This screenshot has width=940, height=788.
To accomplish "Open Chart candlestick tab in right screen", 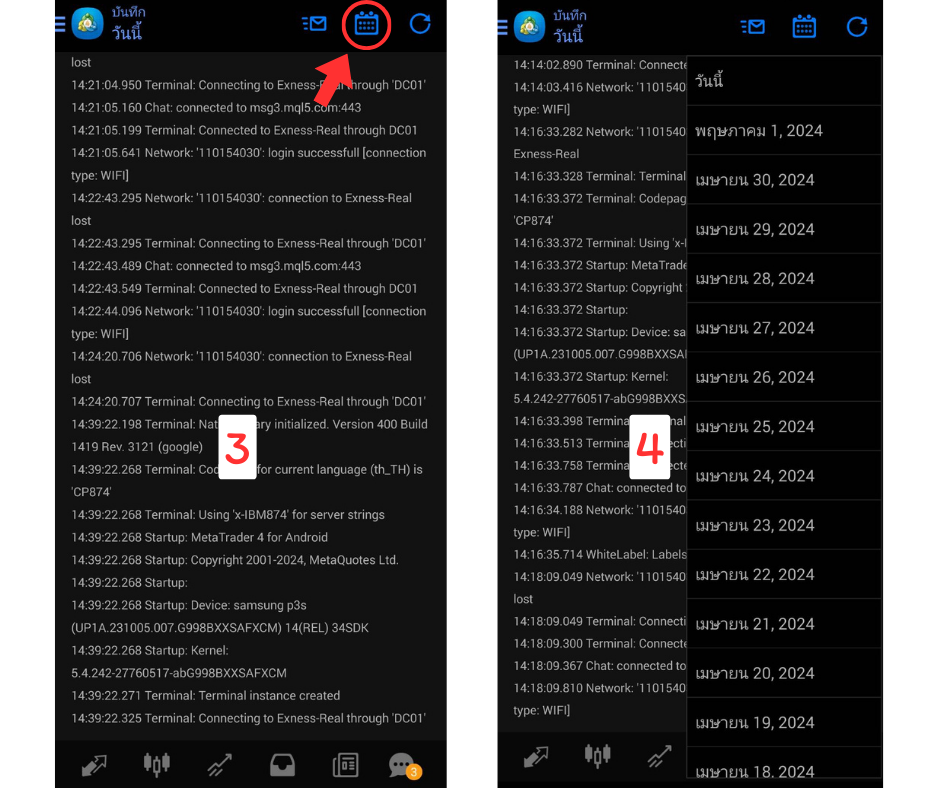I will click(598, 755).
